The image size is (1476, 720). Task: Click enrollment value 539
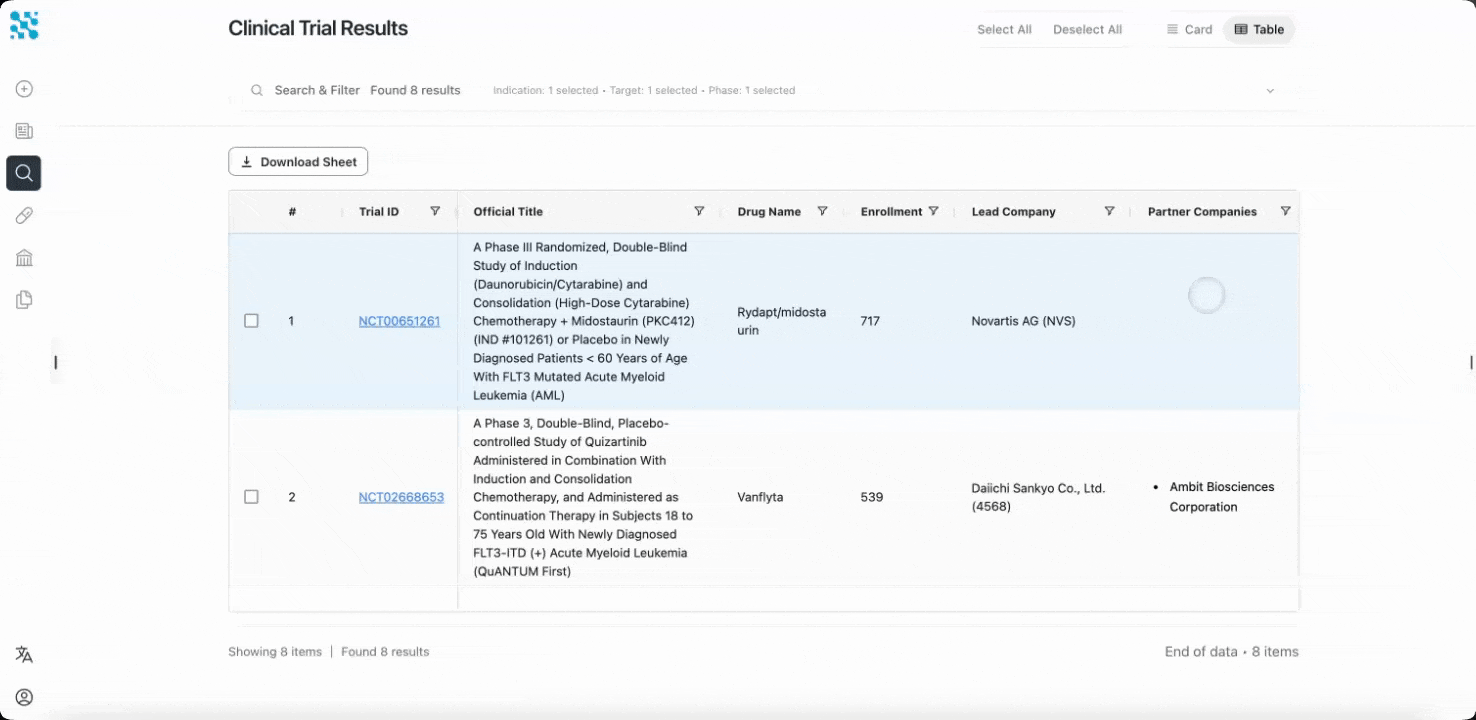pos(871,497)
